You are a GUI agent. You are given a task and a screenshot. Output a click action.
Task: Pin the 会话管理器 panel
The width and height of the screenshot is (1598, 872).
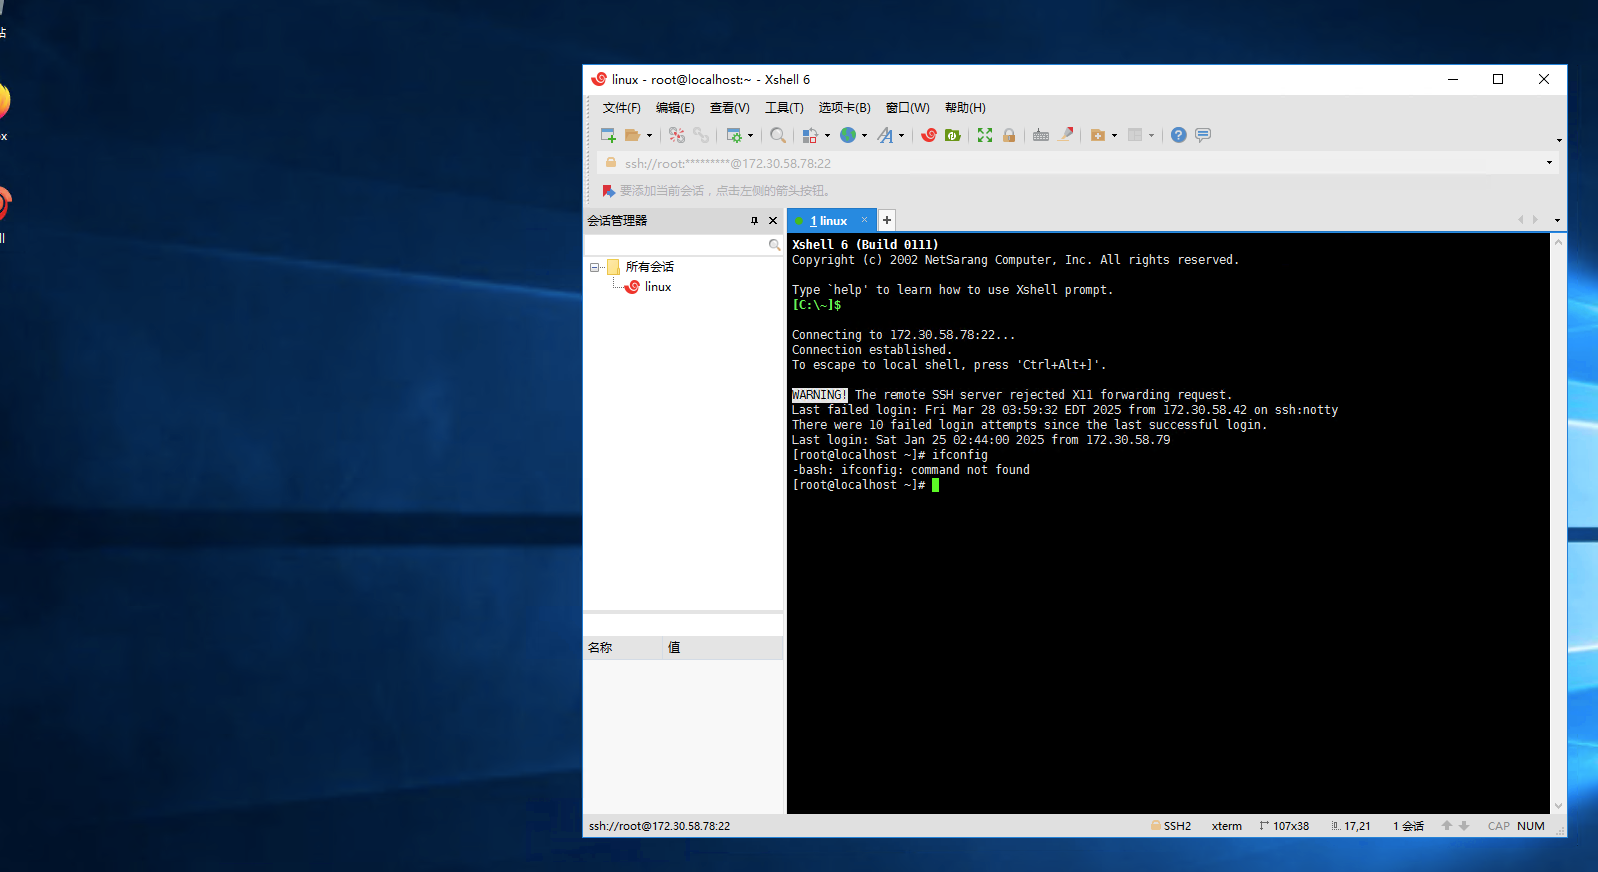(x=754, y=221)
